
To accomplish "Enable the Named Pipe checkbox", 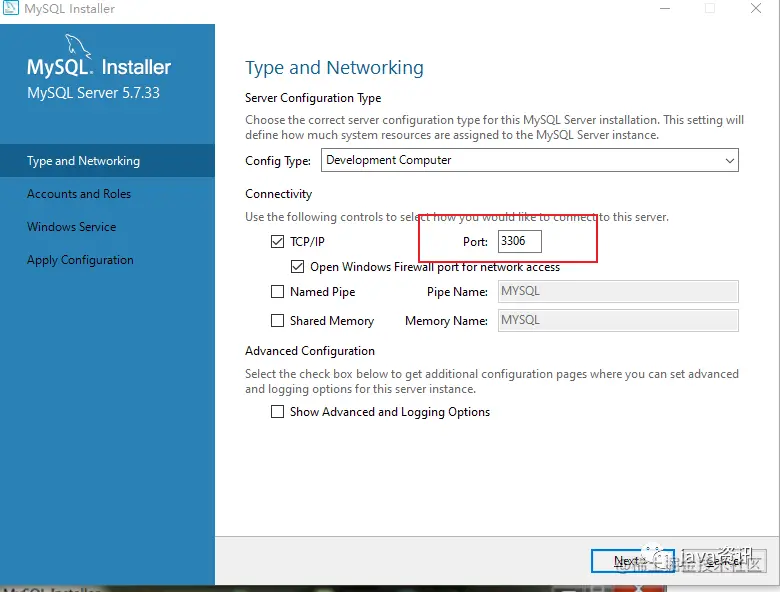I will pos(277,292).
